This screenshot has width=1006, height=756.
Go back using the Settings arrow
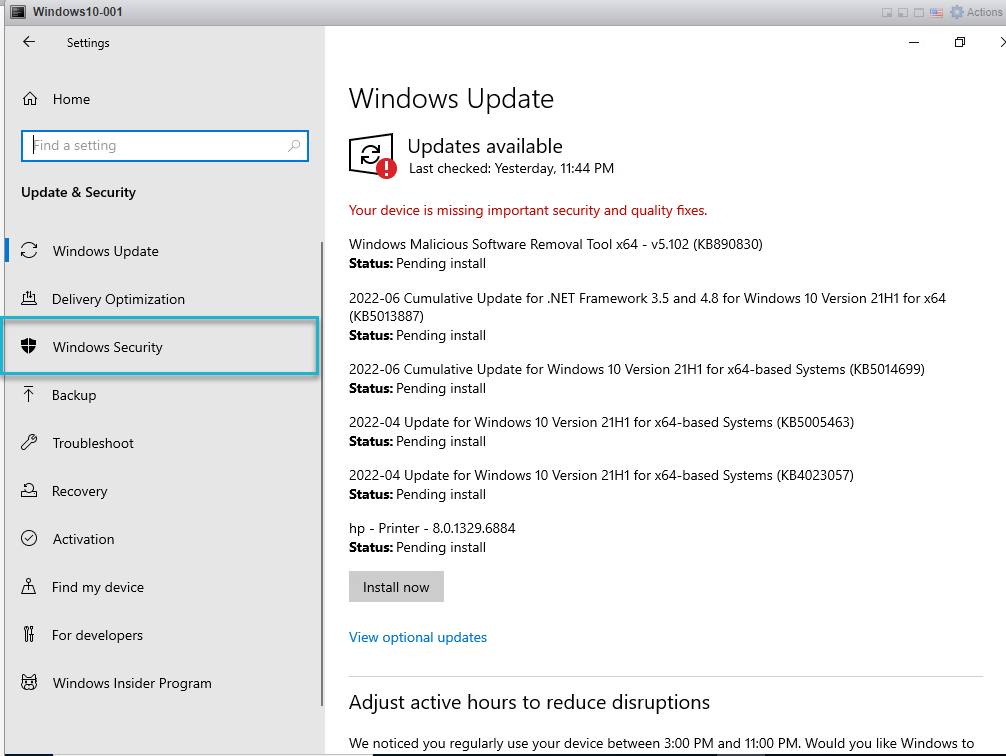(29, 42)
